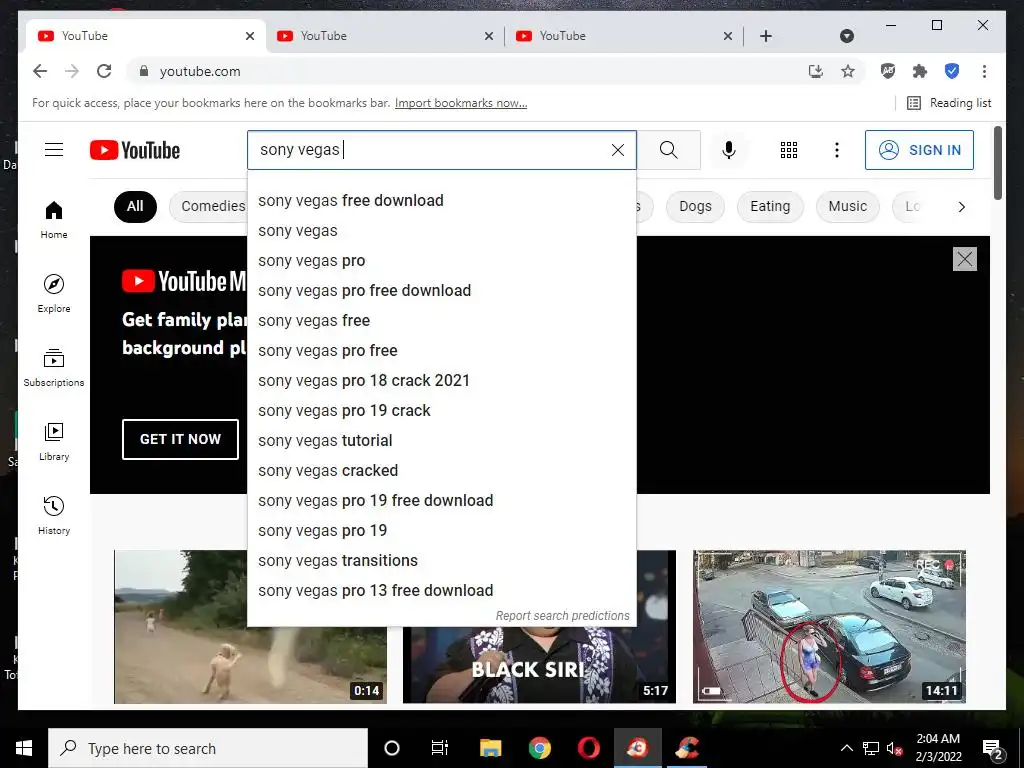Open Task View on the taskbar
Viewport: 1024px width, 768px height.
pos(440,748)
